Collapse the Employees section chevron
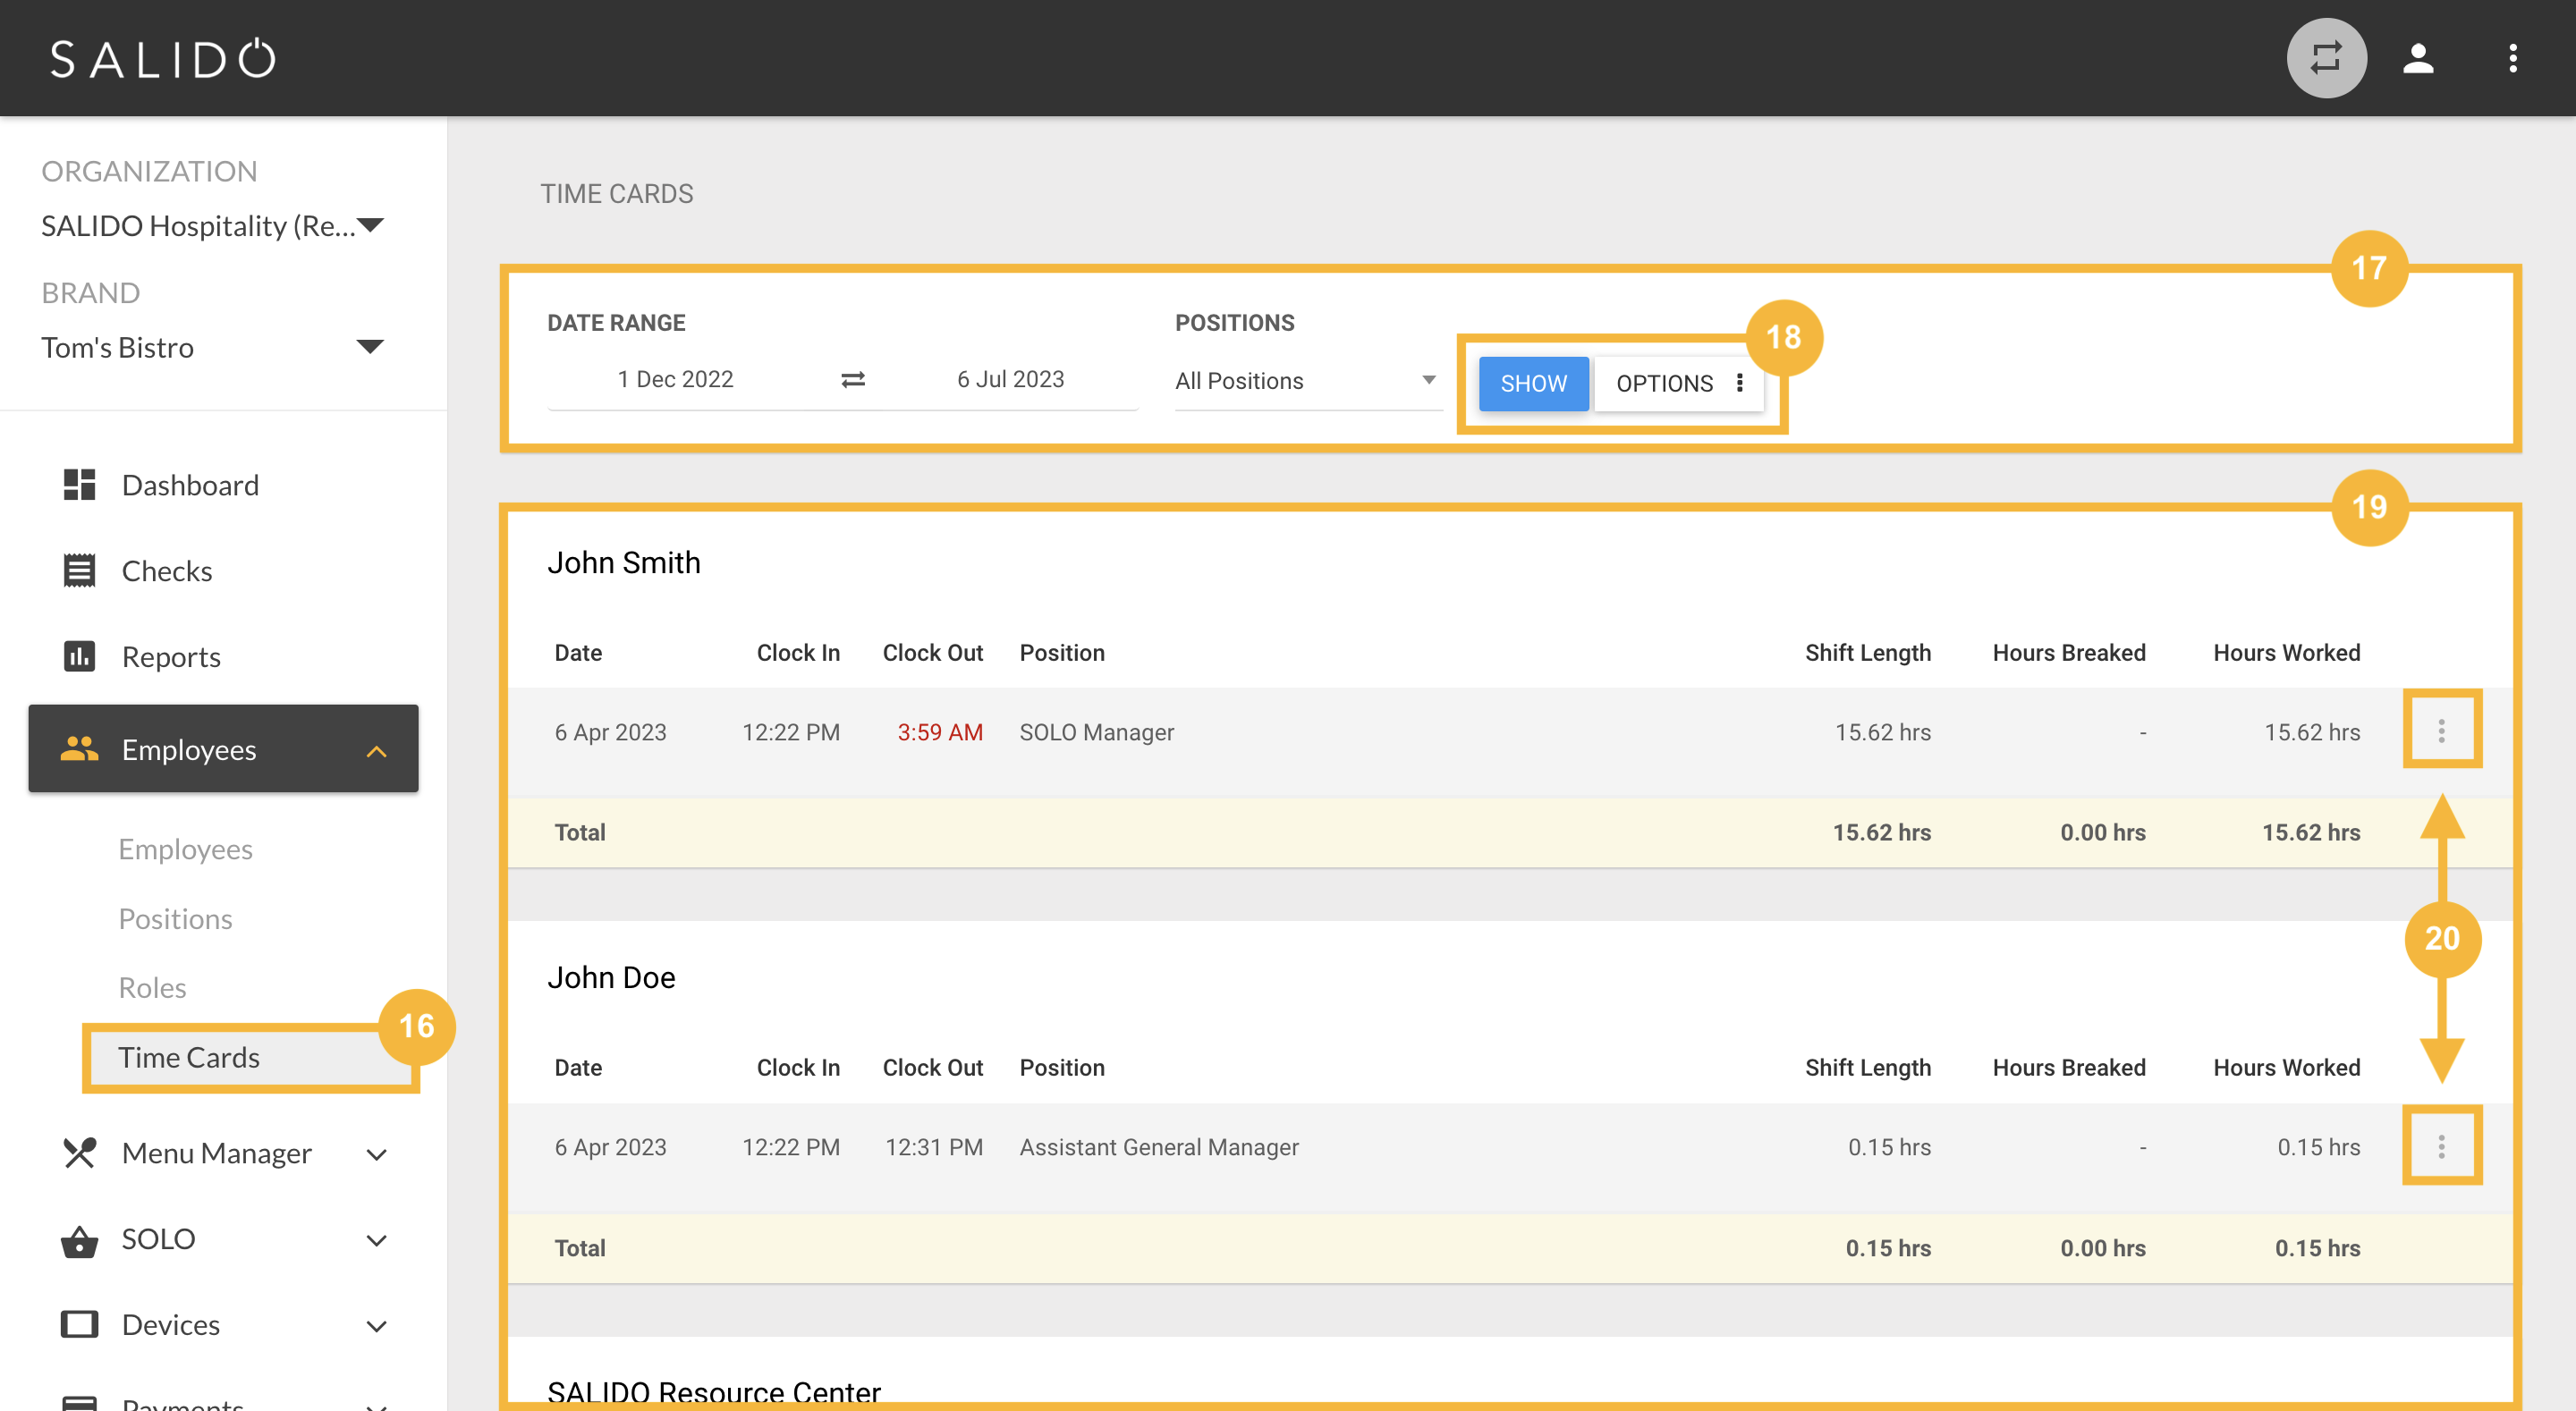The image size is (2576, 1411). click(376, 751)
